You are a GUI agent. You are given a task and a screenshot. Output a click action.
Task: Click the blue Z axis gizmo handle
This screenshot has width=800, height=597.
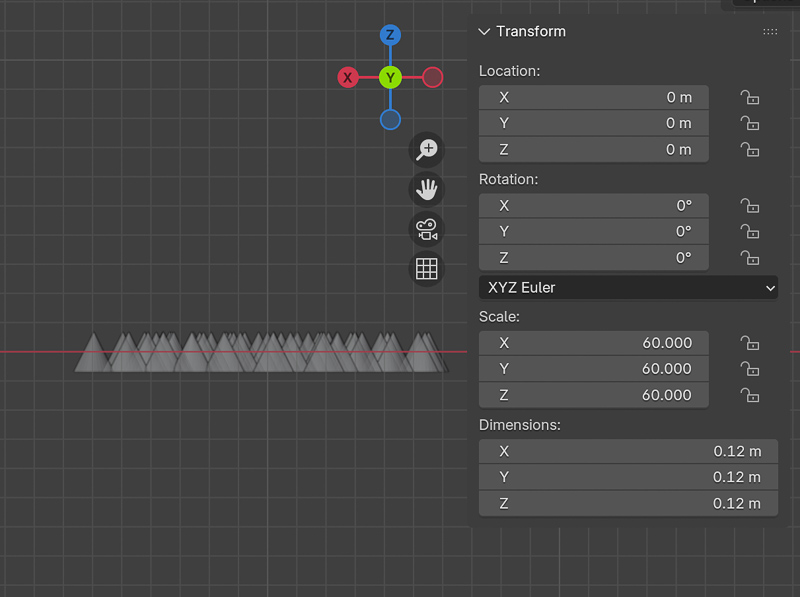(390, 36)
